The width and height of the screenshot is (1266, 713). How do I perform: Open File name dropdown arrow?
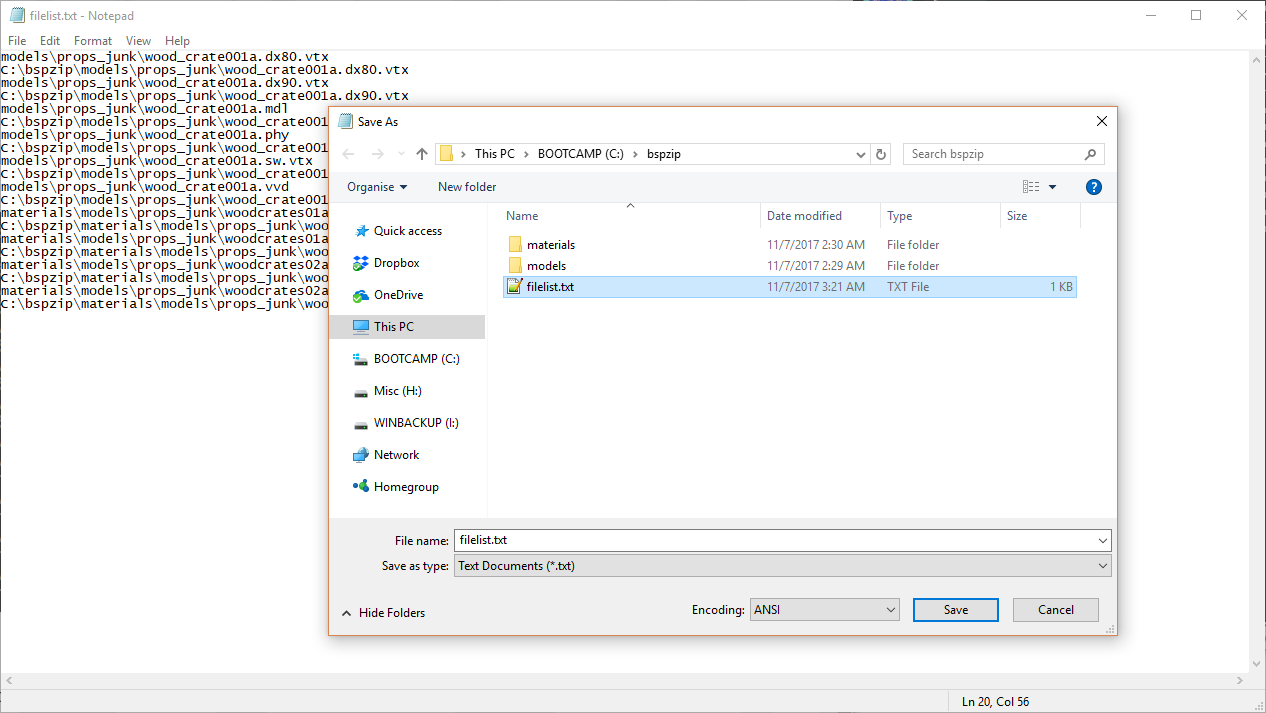coord(1102,540)
